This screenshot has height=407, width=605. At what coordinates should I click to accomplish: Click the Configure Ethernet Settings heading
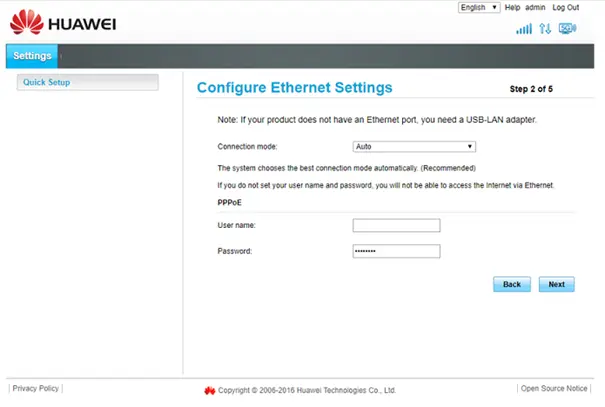(294, 88)
